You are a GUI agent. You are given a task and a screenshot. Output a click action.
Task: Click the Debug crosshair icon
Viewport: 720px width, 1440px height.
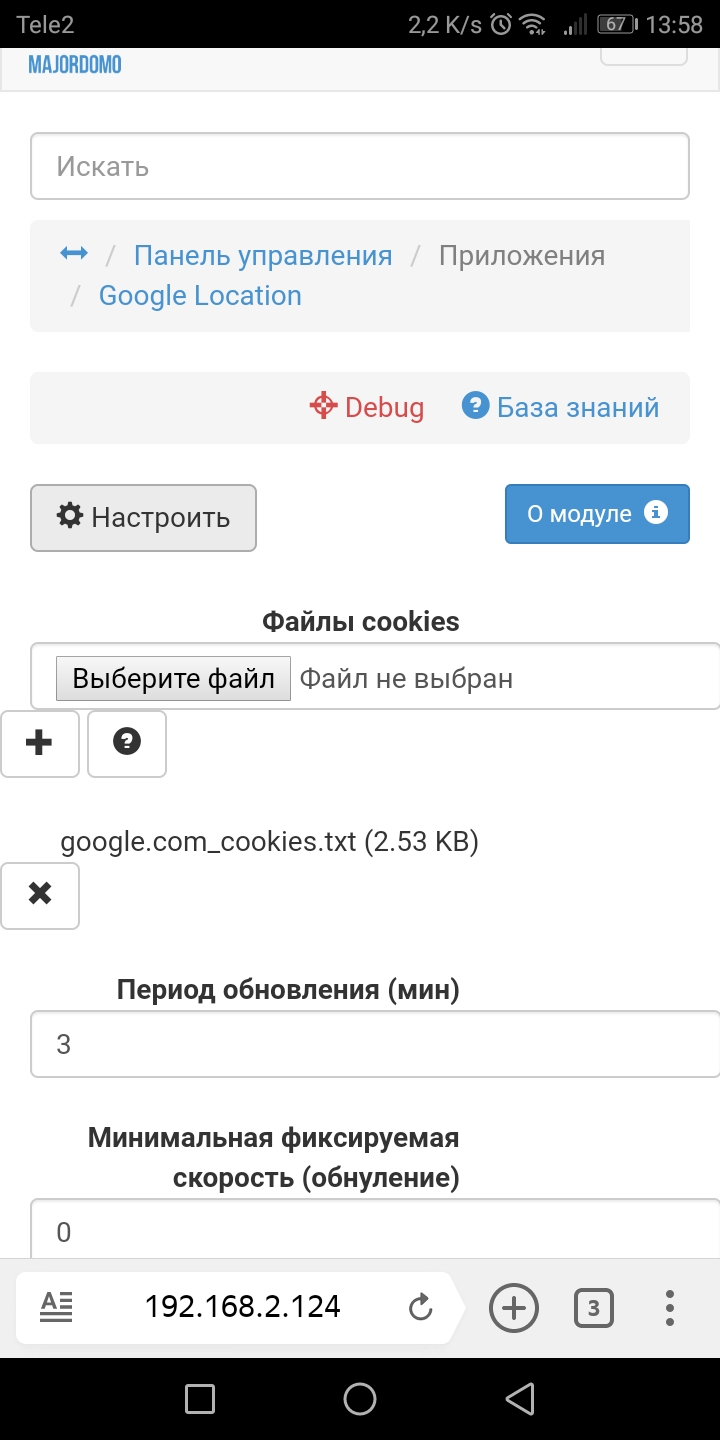pyautogui.click(x=322, y=407)
